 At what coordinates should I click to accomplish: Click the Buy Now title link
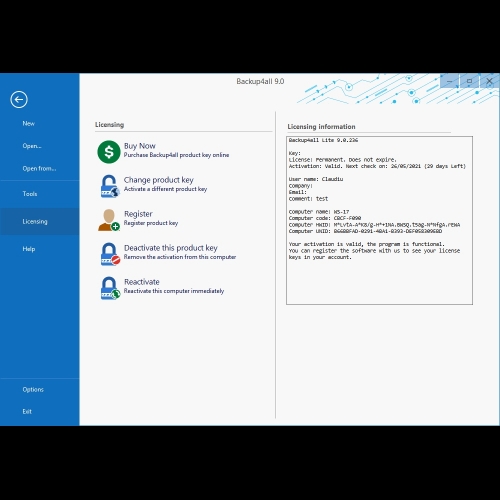pyautogui.click(x=140, y=146)
